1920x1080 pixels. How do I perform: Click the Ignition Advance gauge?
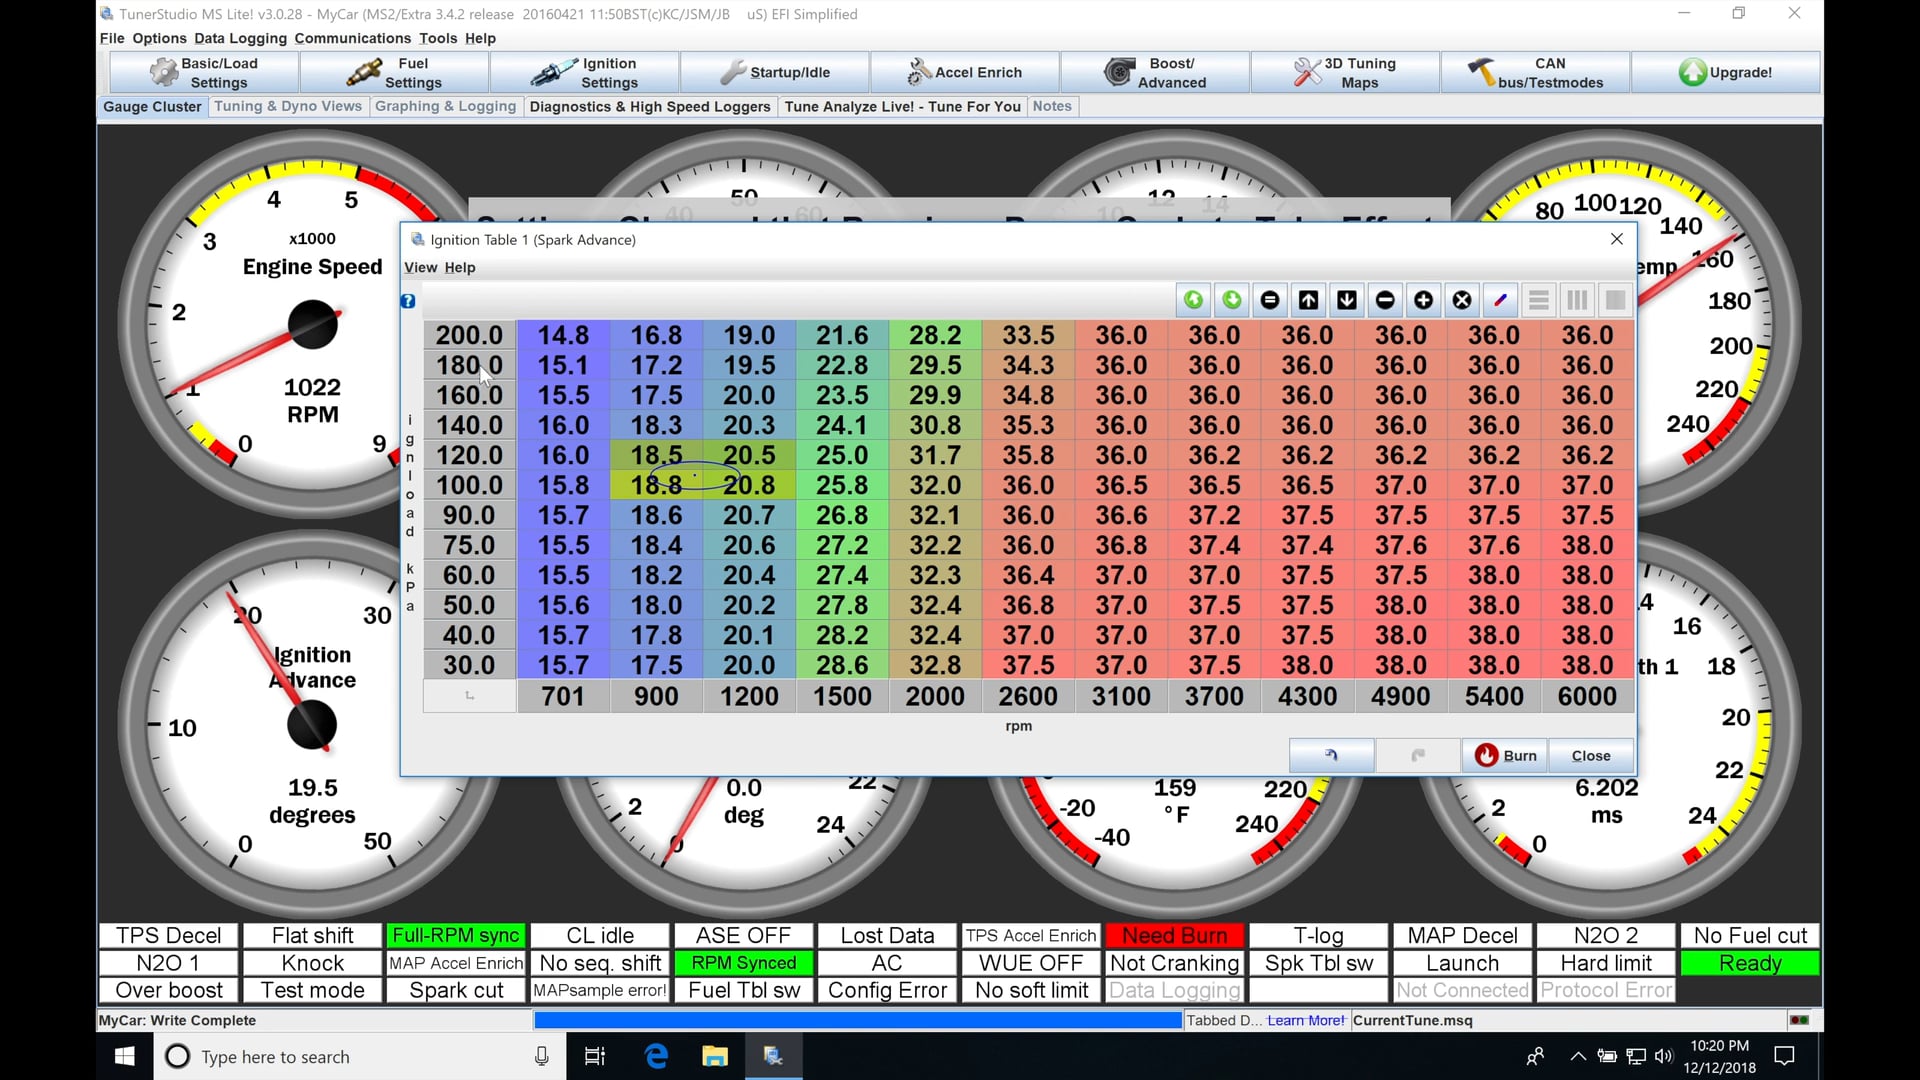312,725
